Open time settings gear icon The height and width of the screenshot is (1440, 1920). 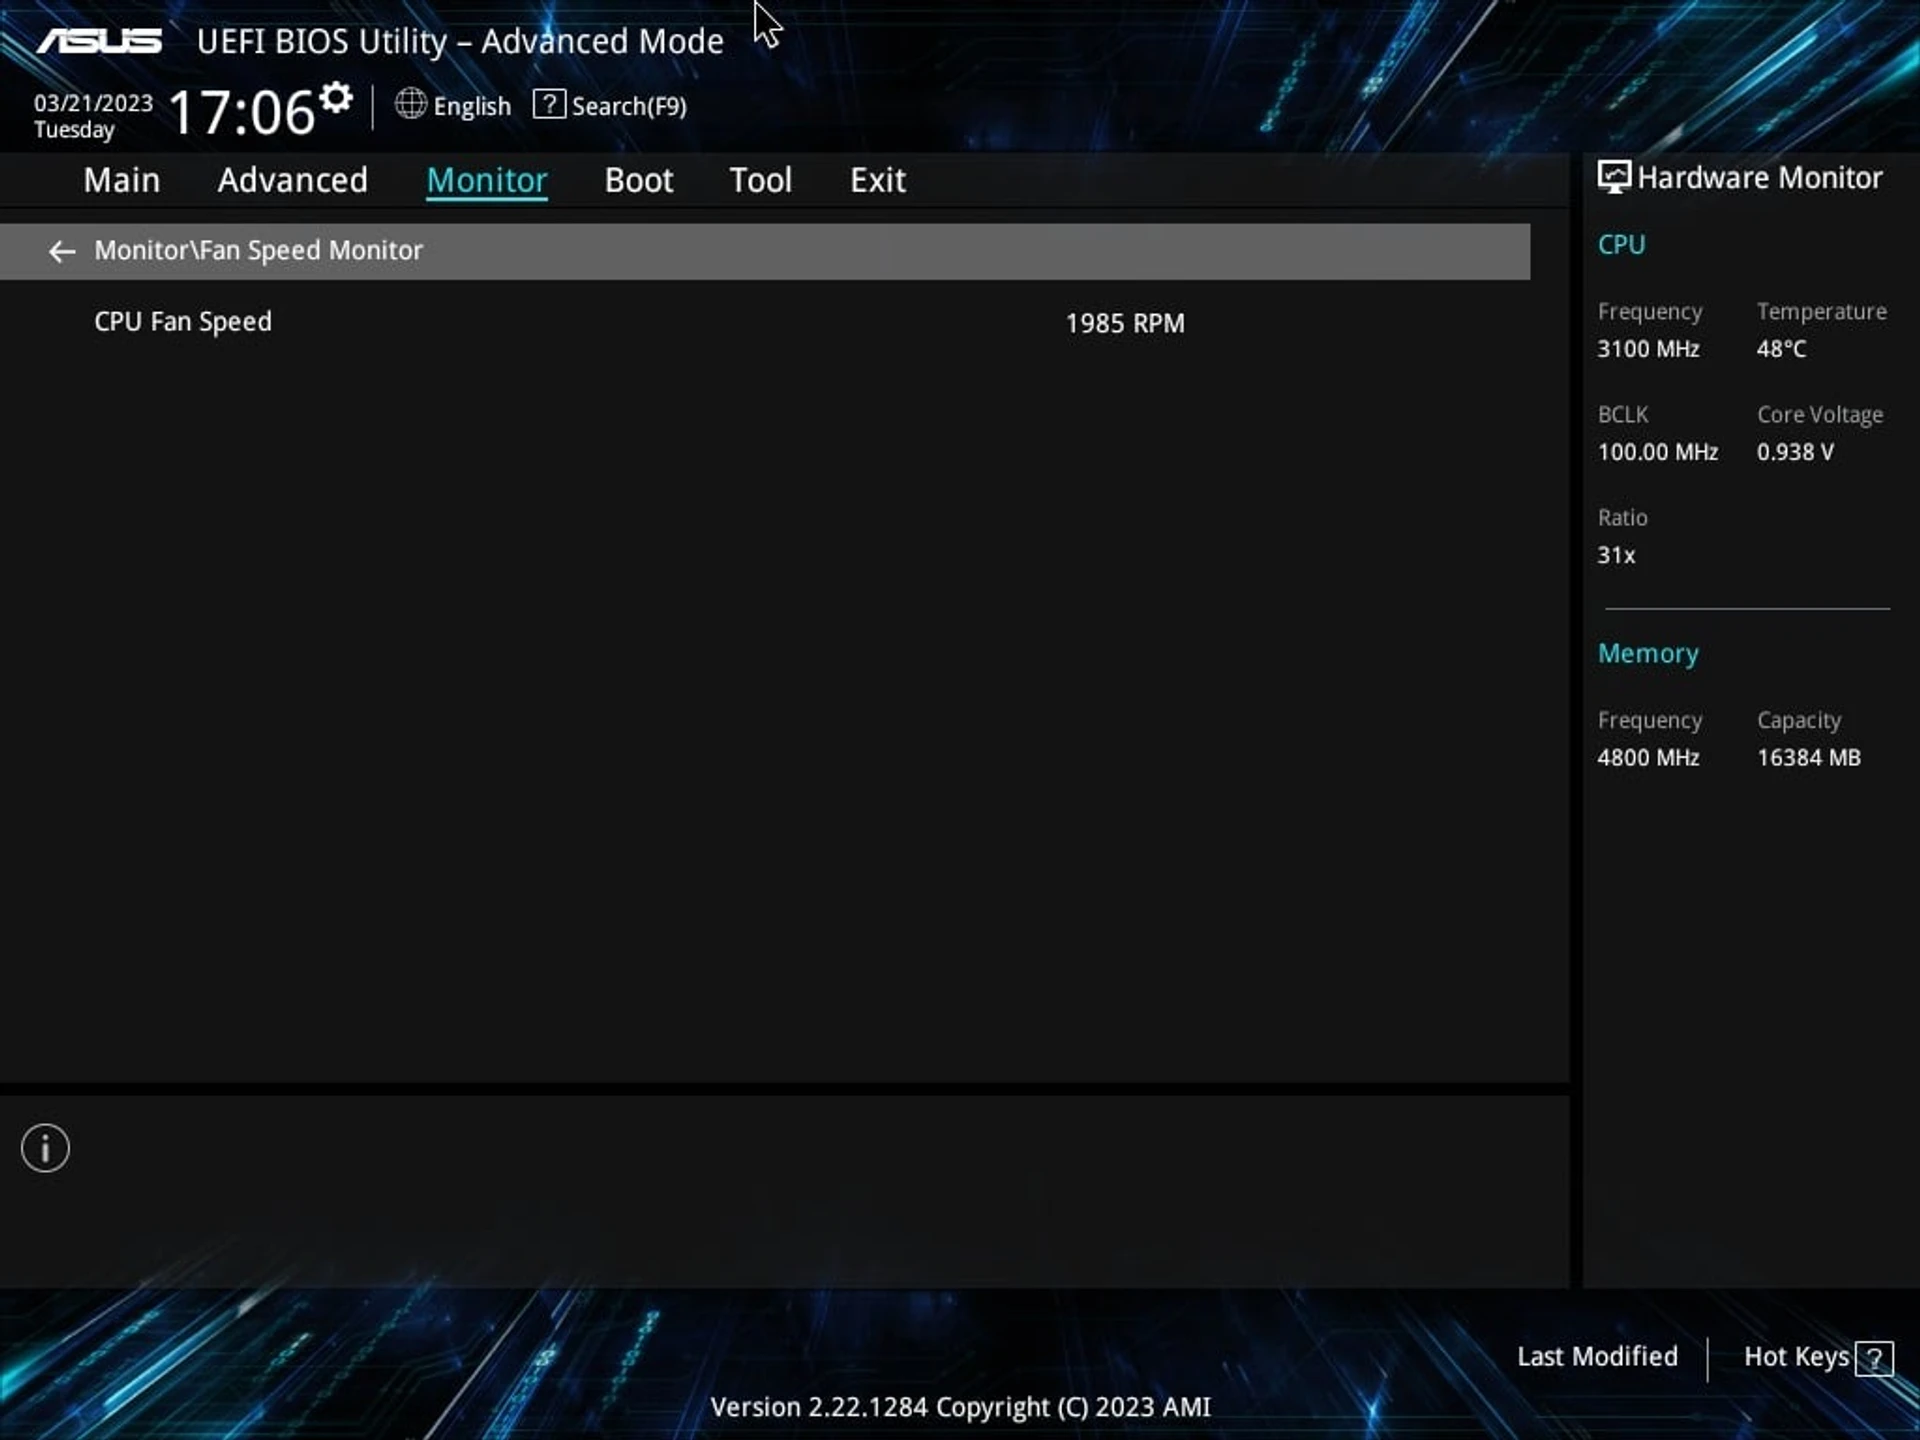pyautogui.click(x=336, y=97)
